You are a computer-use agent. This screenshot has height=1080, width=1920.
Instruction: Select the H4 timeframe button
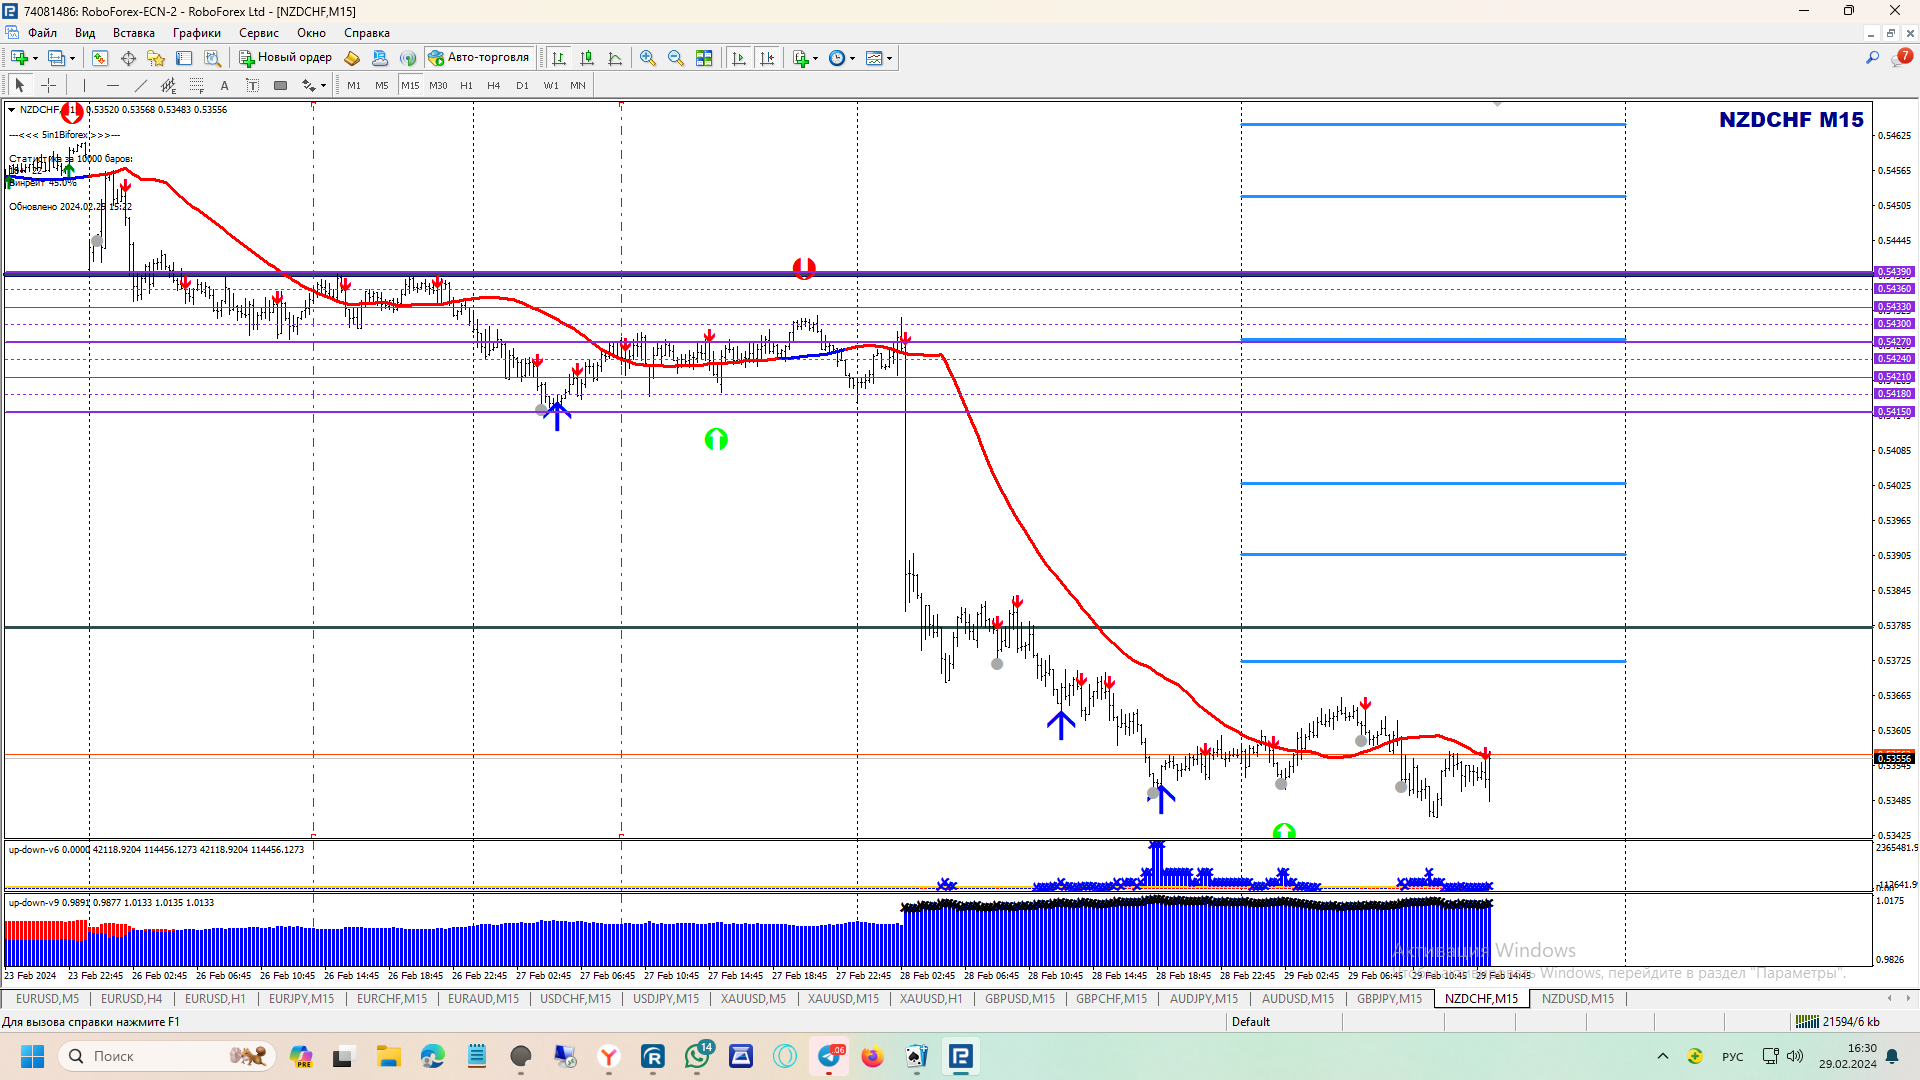pyautogui.click(x=493, y=86)
